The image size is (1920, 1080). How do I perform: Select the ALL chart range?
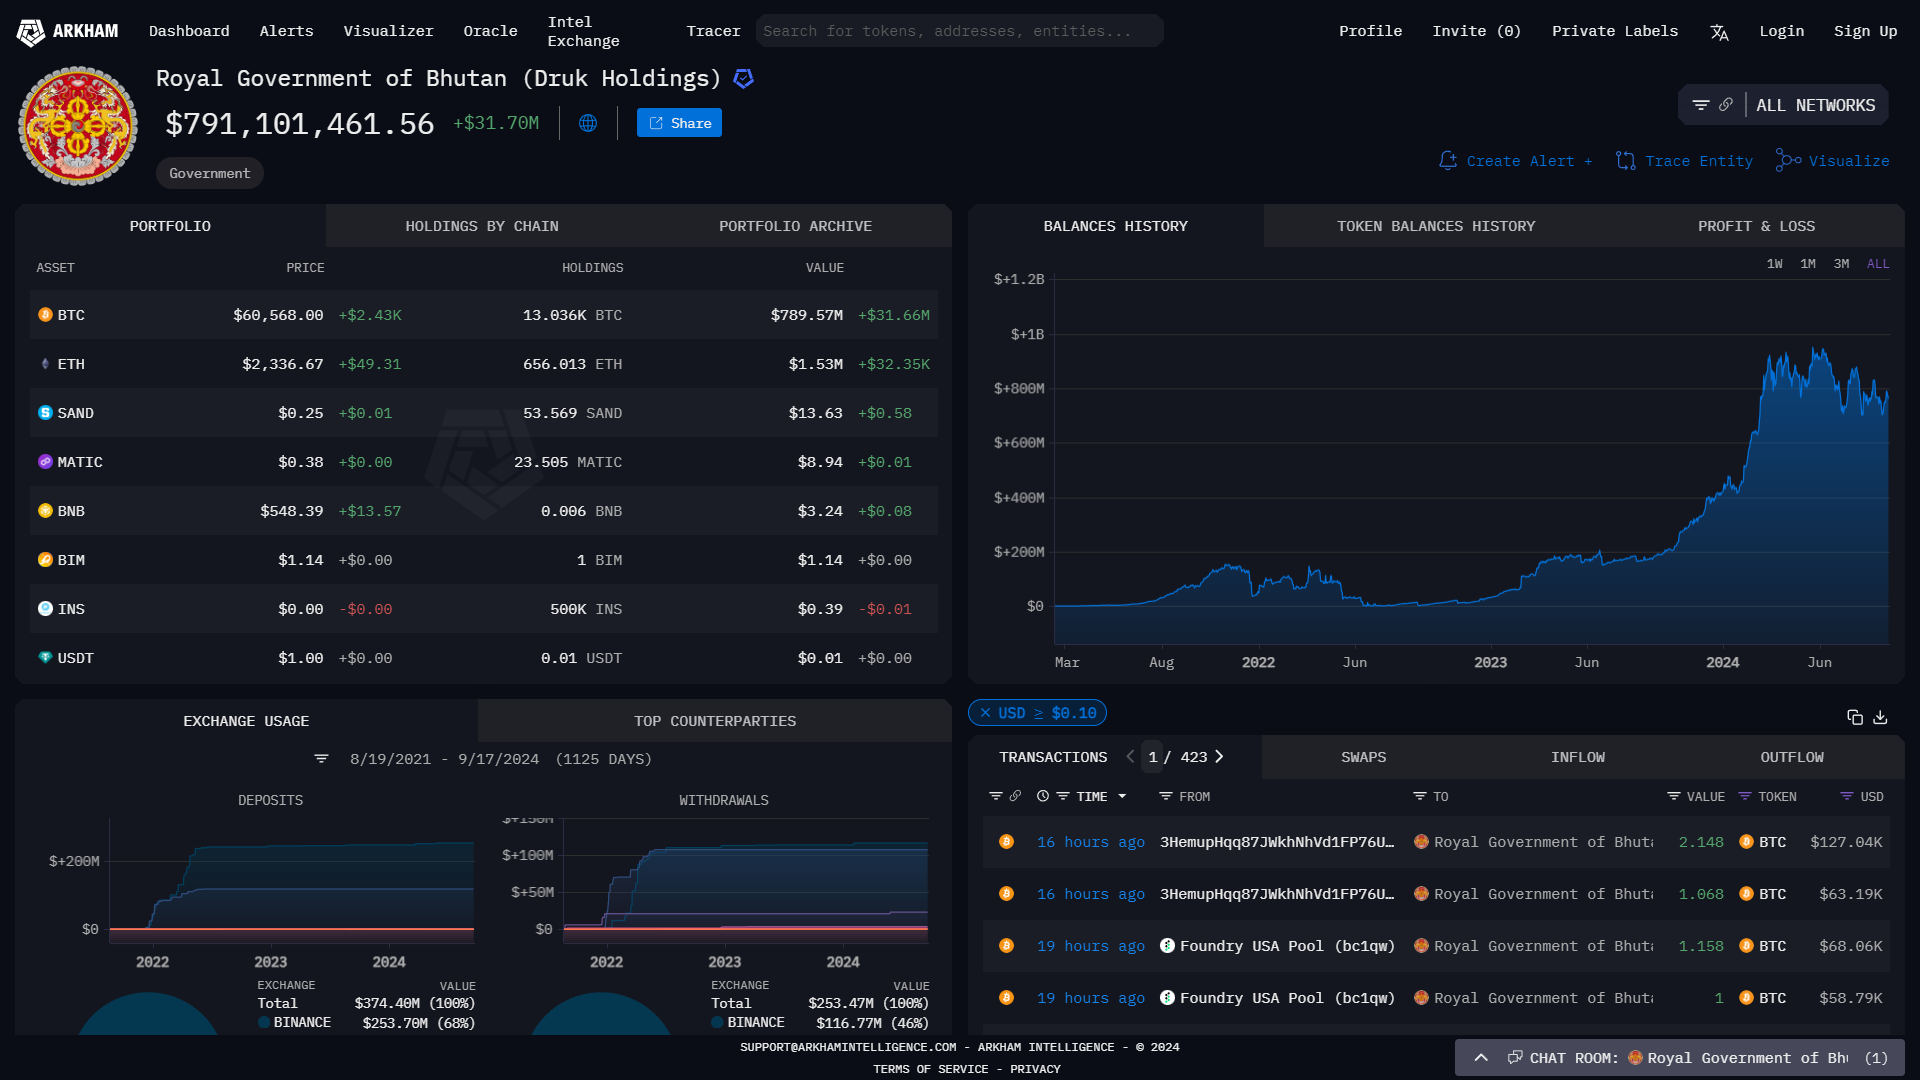pyautogui.click(x=1878, y=264)
